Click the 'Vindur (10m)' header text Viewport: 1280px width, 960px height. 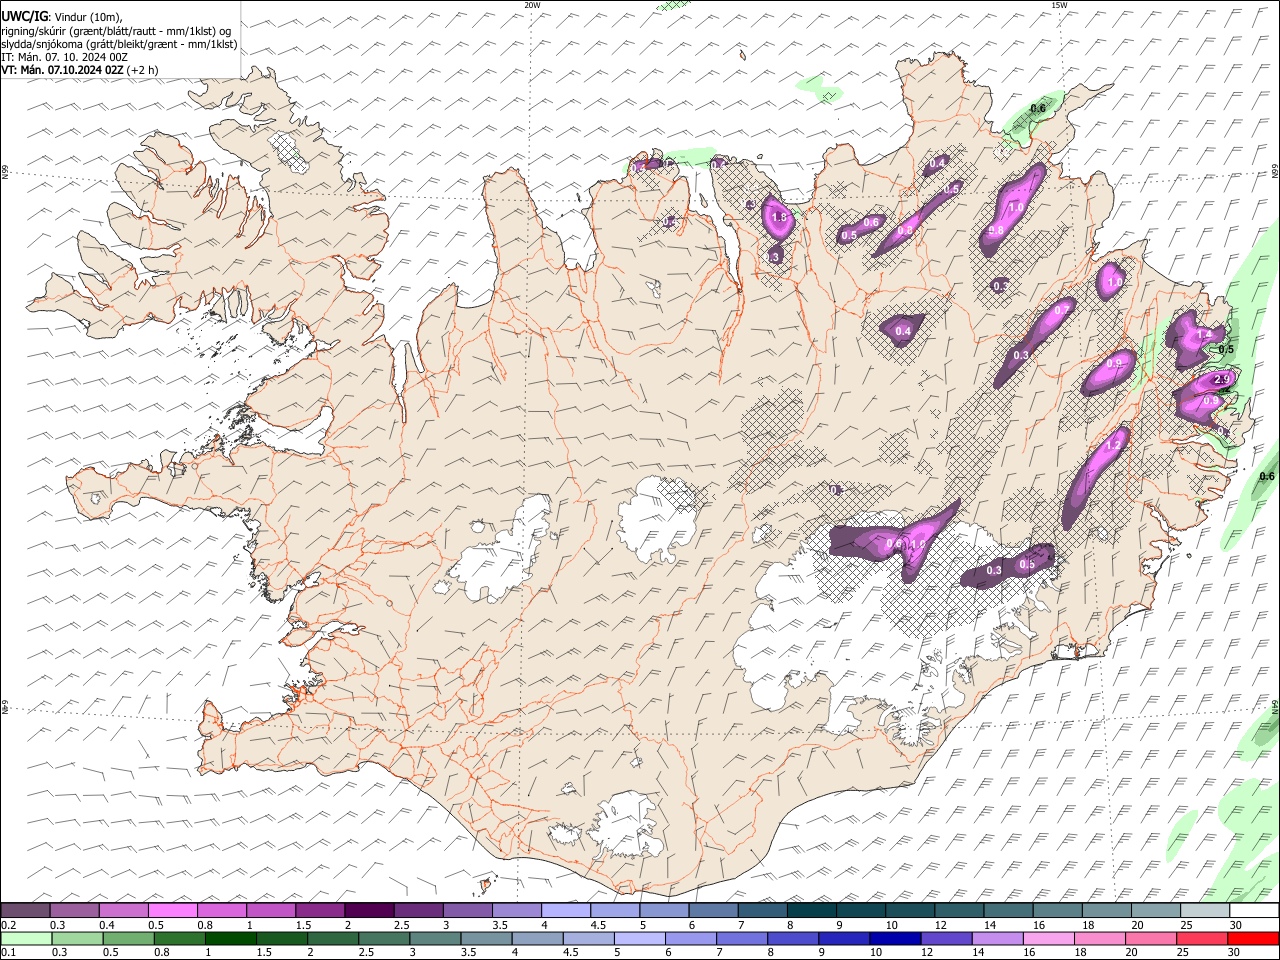(x=88, y=17)
